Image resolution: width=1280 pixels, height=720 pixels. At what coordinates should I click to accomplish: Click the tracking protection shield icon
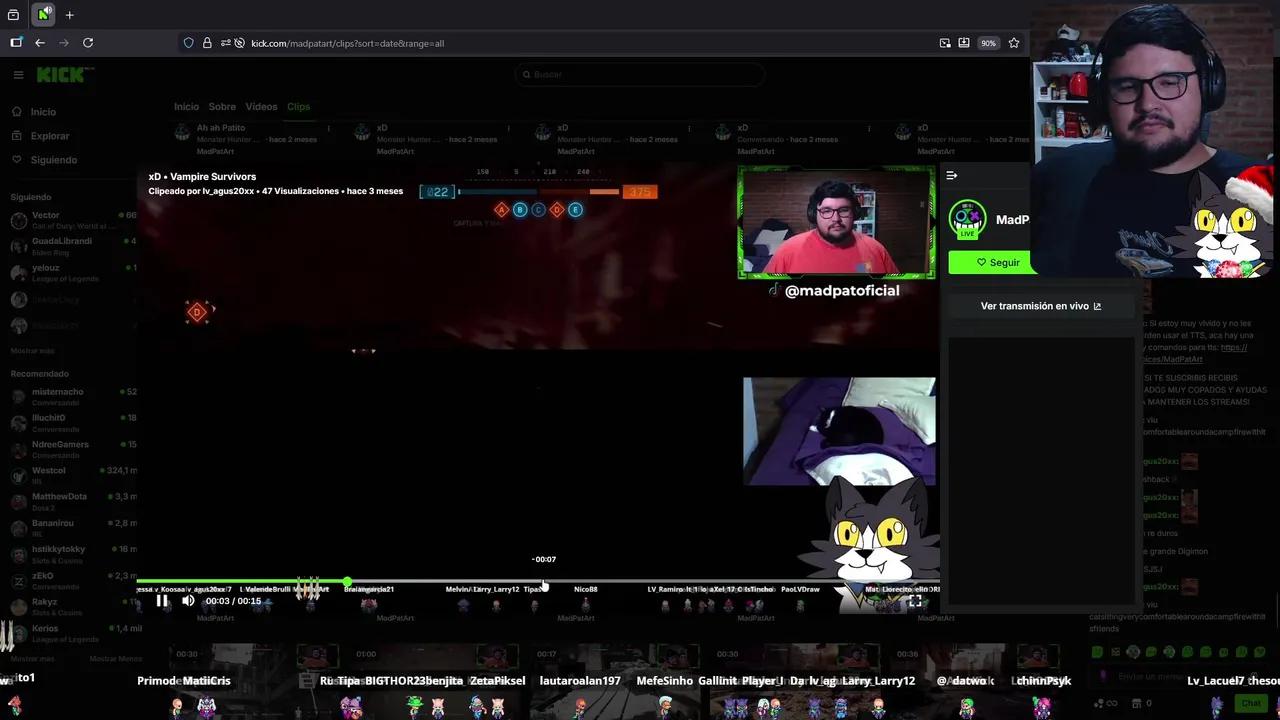coord(188,43)
